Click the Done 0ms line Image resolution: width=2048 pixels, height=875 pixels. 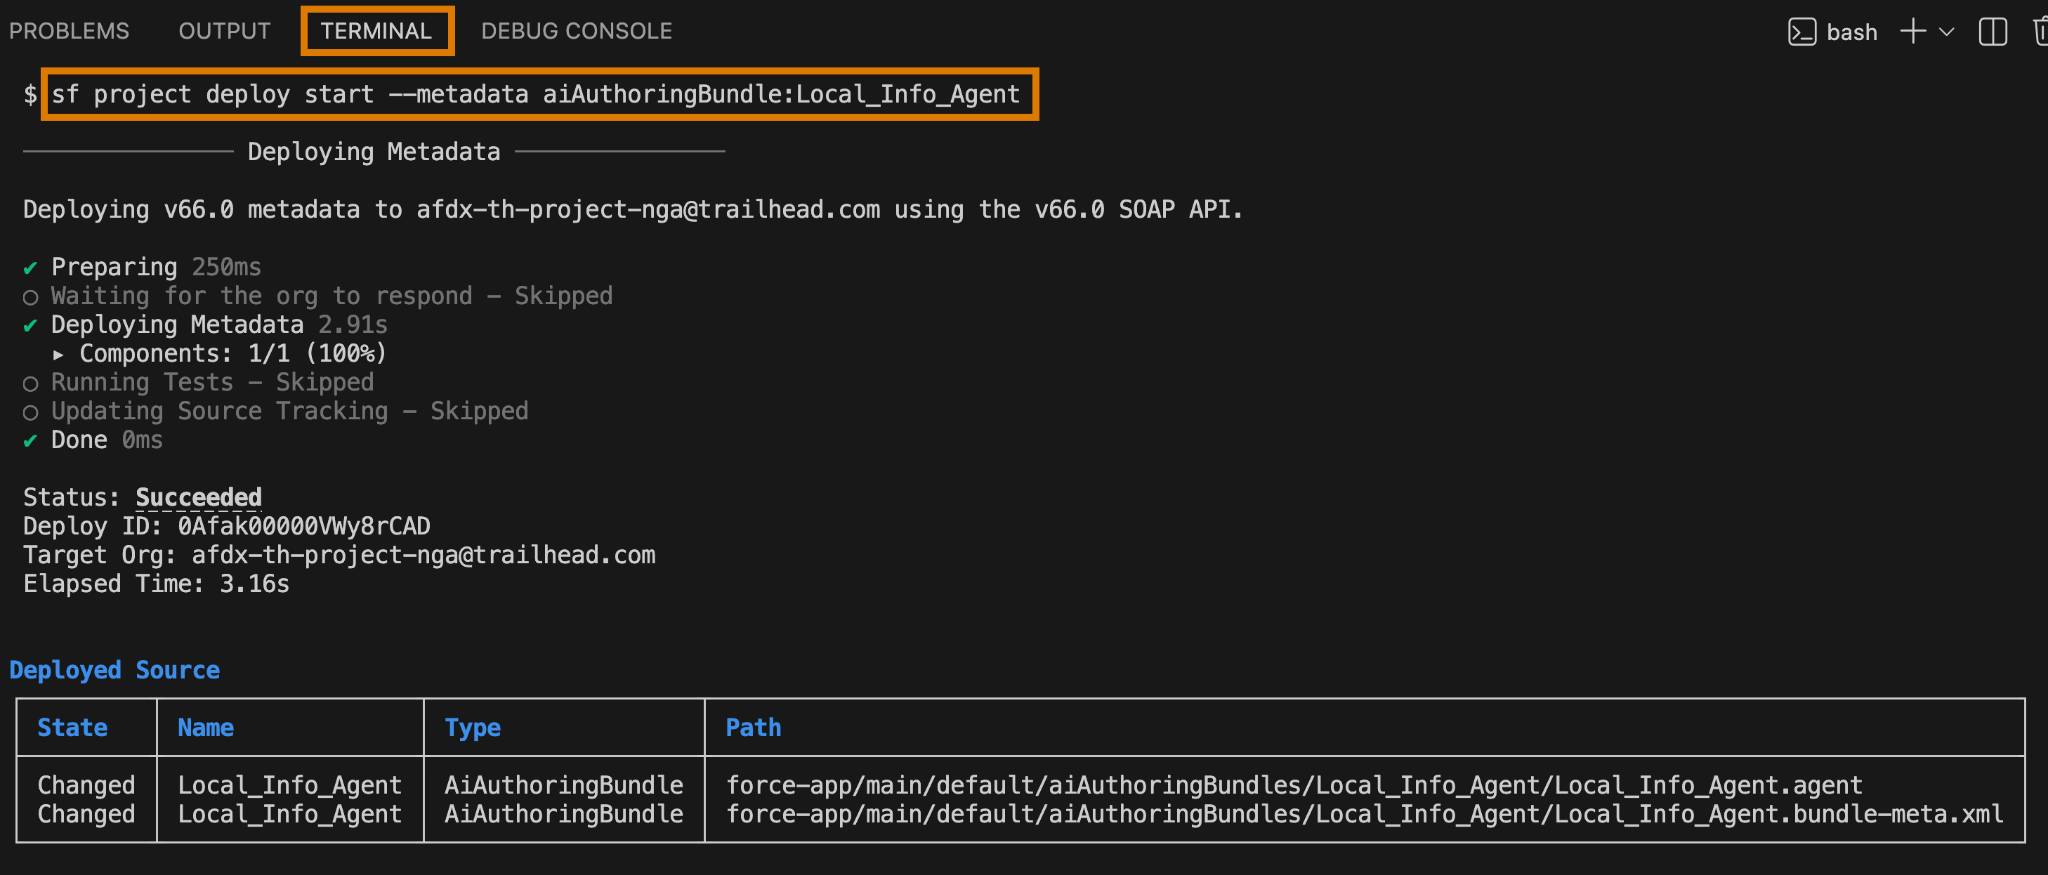tap(93, 440)
